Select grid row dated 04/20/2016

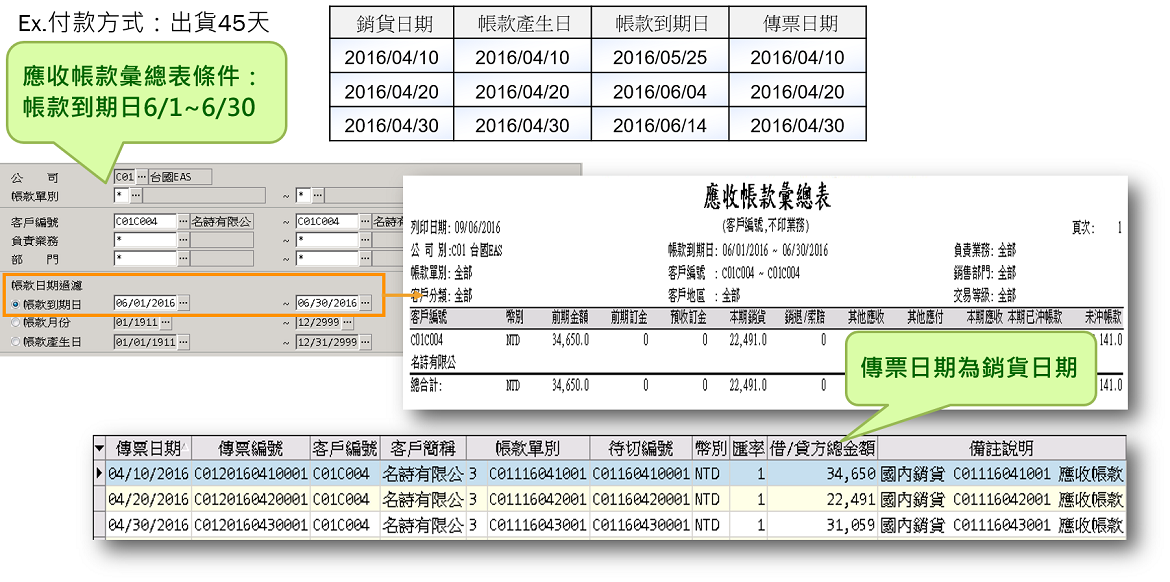[x=610, y=498]
